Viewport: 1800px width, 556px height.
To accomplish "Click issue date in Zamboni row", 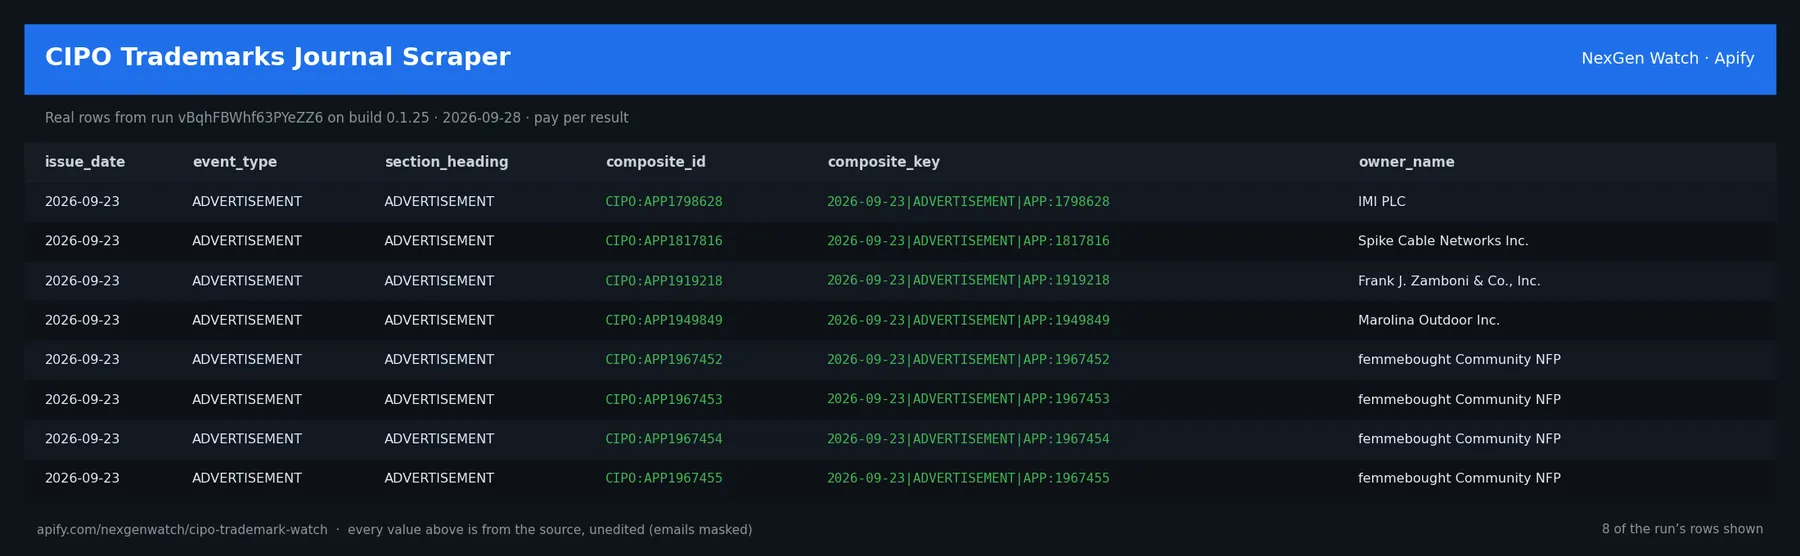I will 82,281.
